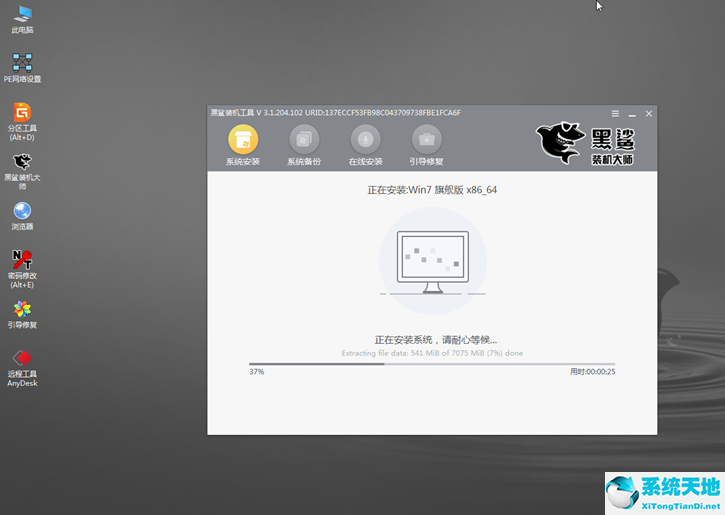Select the 系统安装 tab in installer
Screen dimensions: 725x515
(243, 146)
